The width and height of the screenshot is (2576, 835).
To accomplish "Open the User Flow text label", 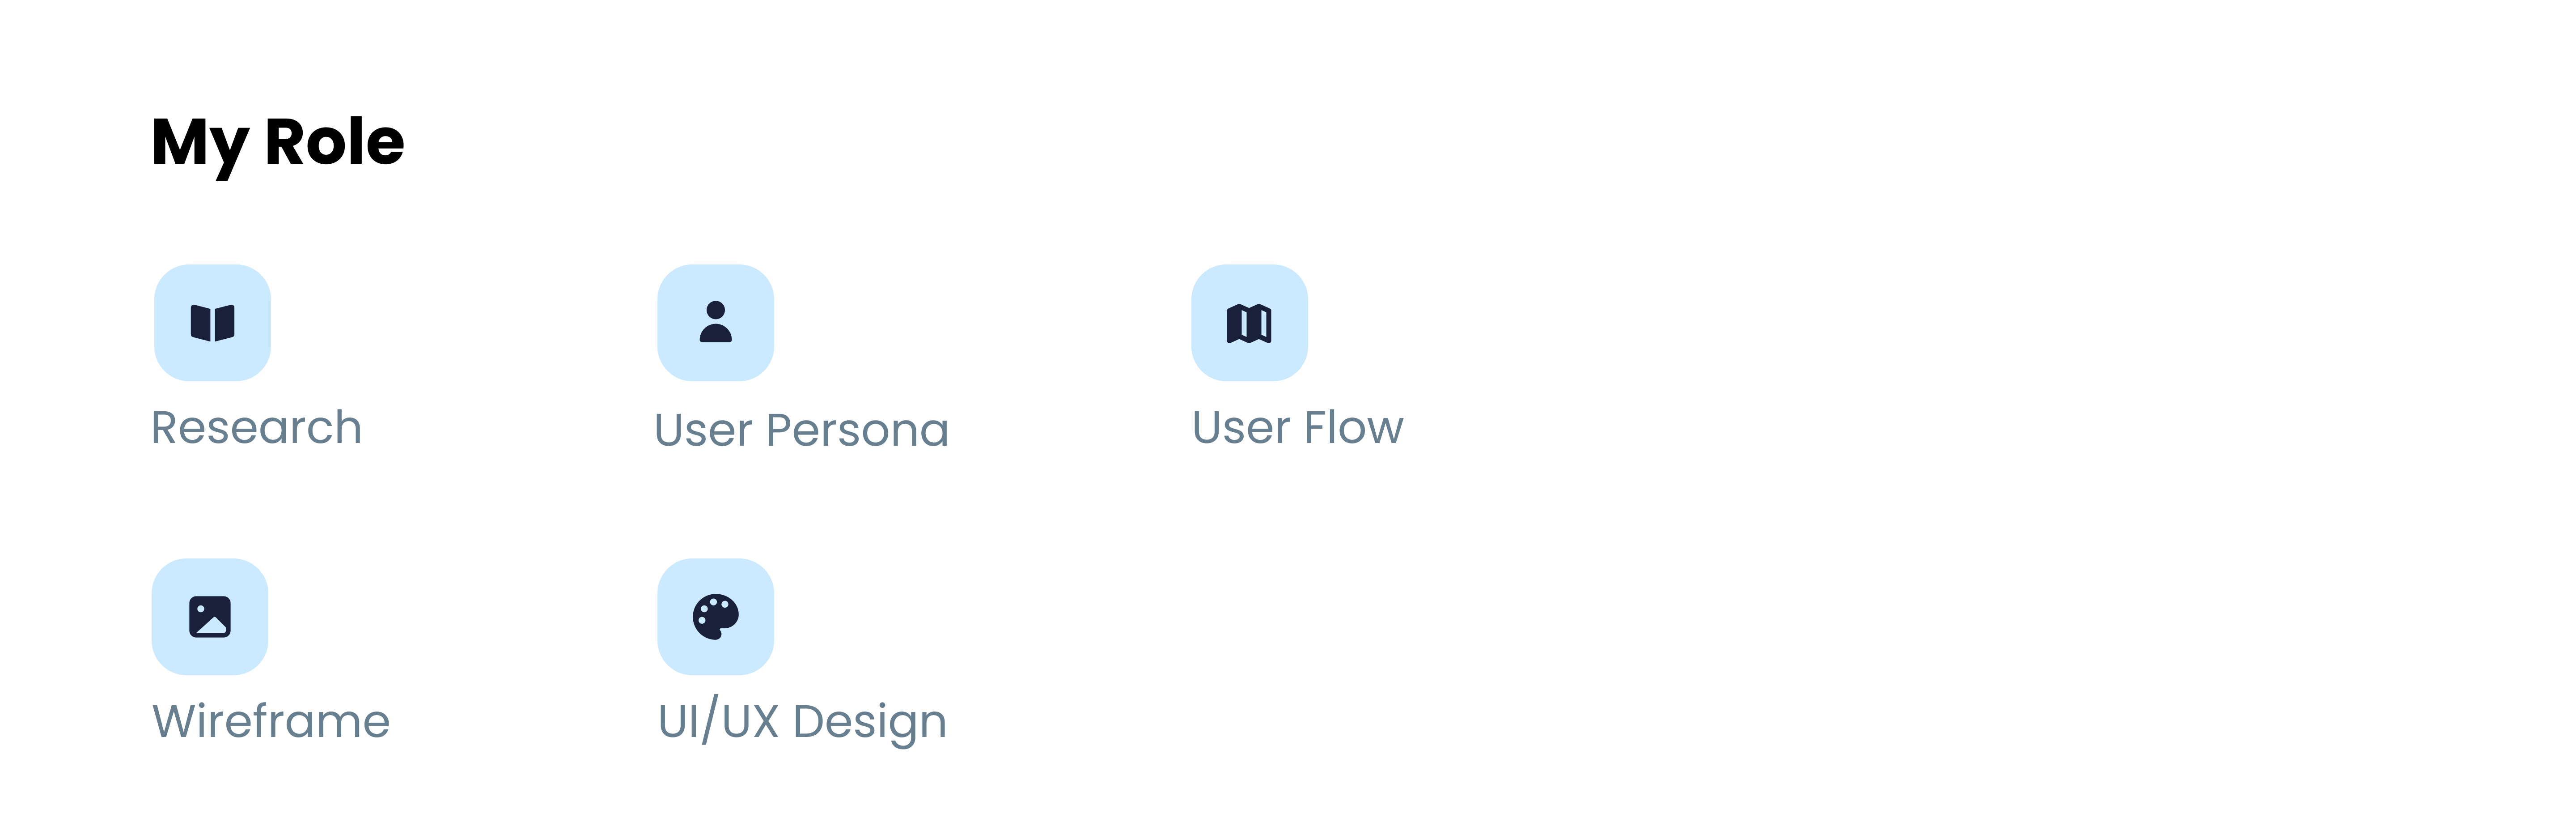I will click(x=1297, y=428).
